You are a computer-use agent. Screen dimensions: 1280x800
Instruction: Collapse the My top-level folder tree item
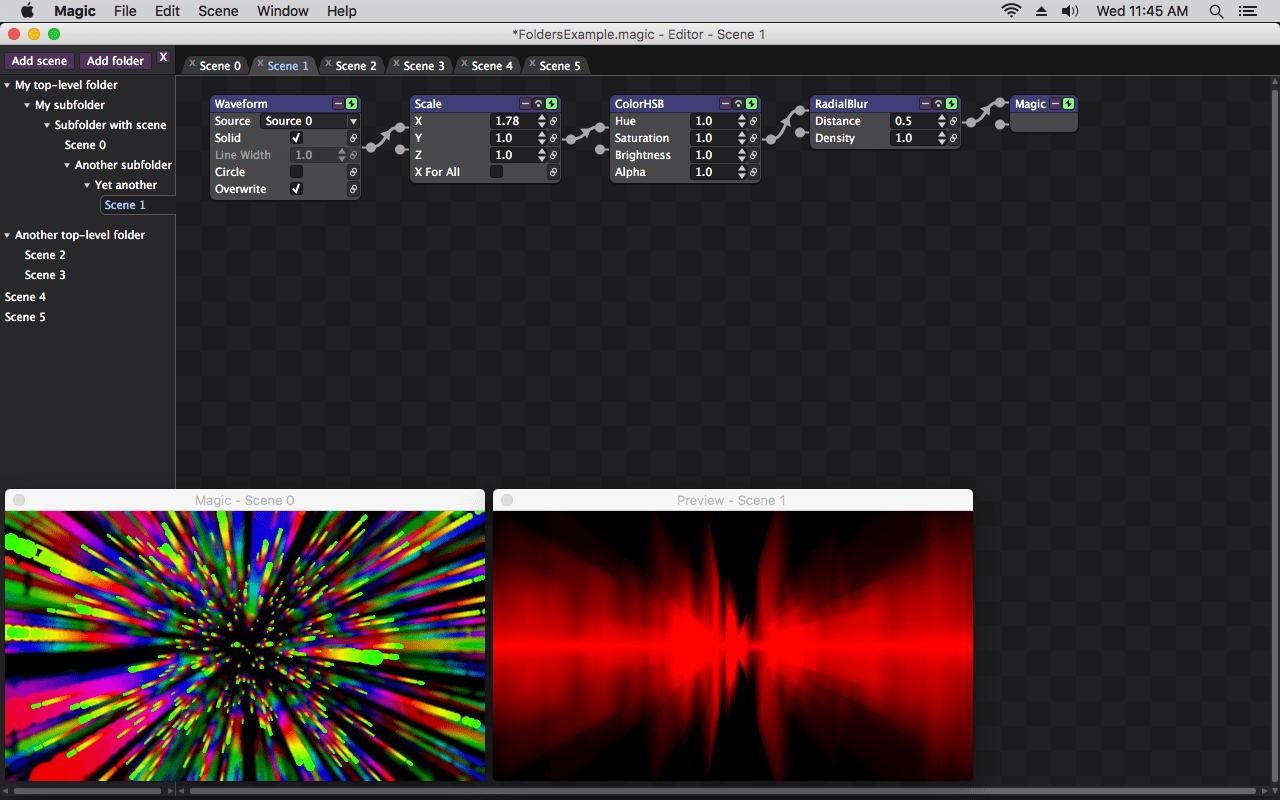tap(9, 84)
